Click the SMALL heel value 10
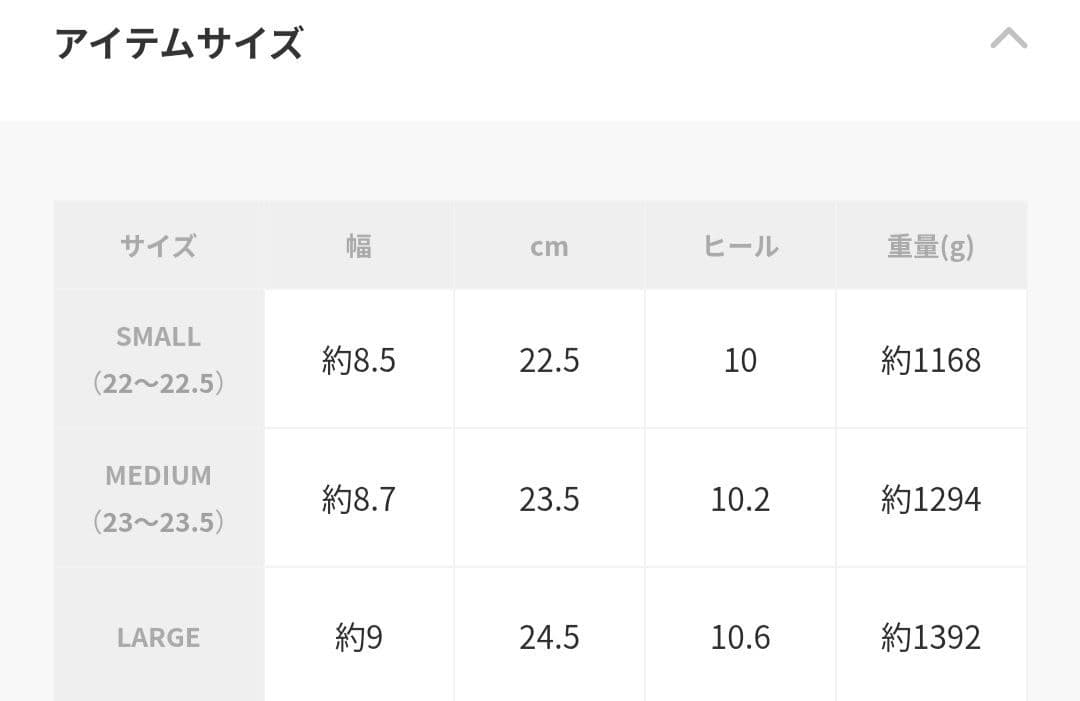The height and width of the screenshot is (701, 1080). (740, 360)
